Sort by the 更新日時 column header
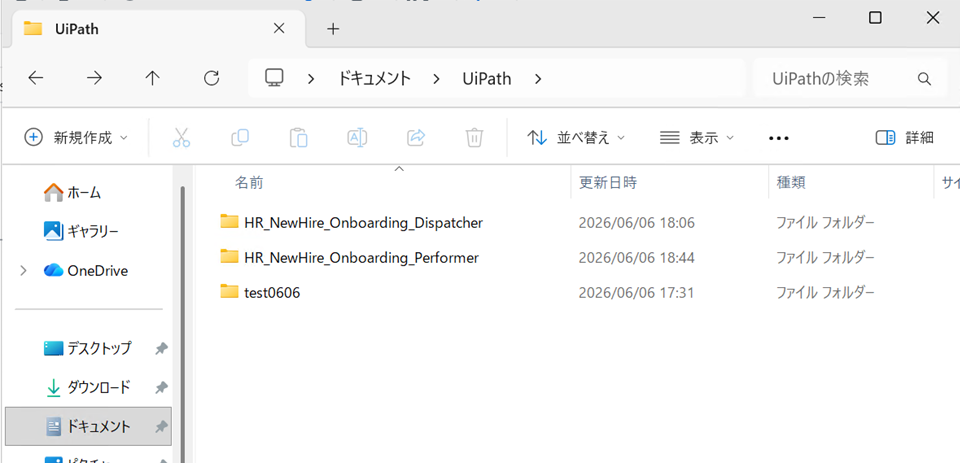Image resolution: width=960 pixels, height=463 pixels. [x=608, y=182]
